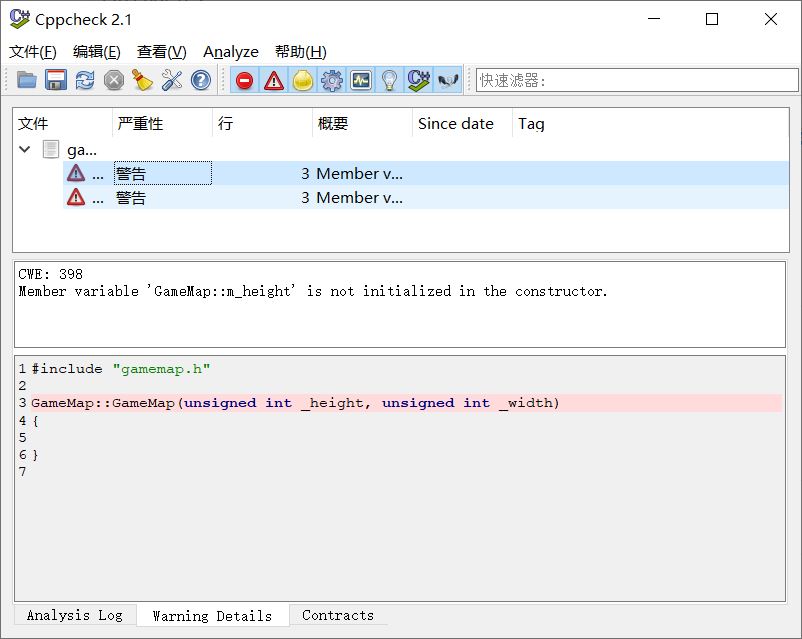The height and width of the screenshot is (639, 802).
Task: Sort by the 严重性 column header
Action: click(162, 123)
